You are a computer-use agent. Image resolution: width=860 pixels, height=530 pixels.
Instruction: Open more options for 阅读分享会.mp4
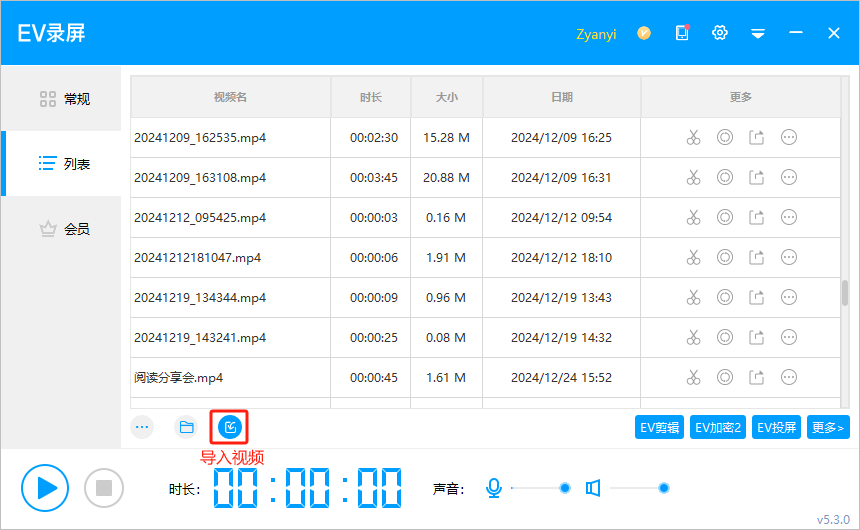tap(788, 377)
